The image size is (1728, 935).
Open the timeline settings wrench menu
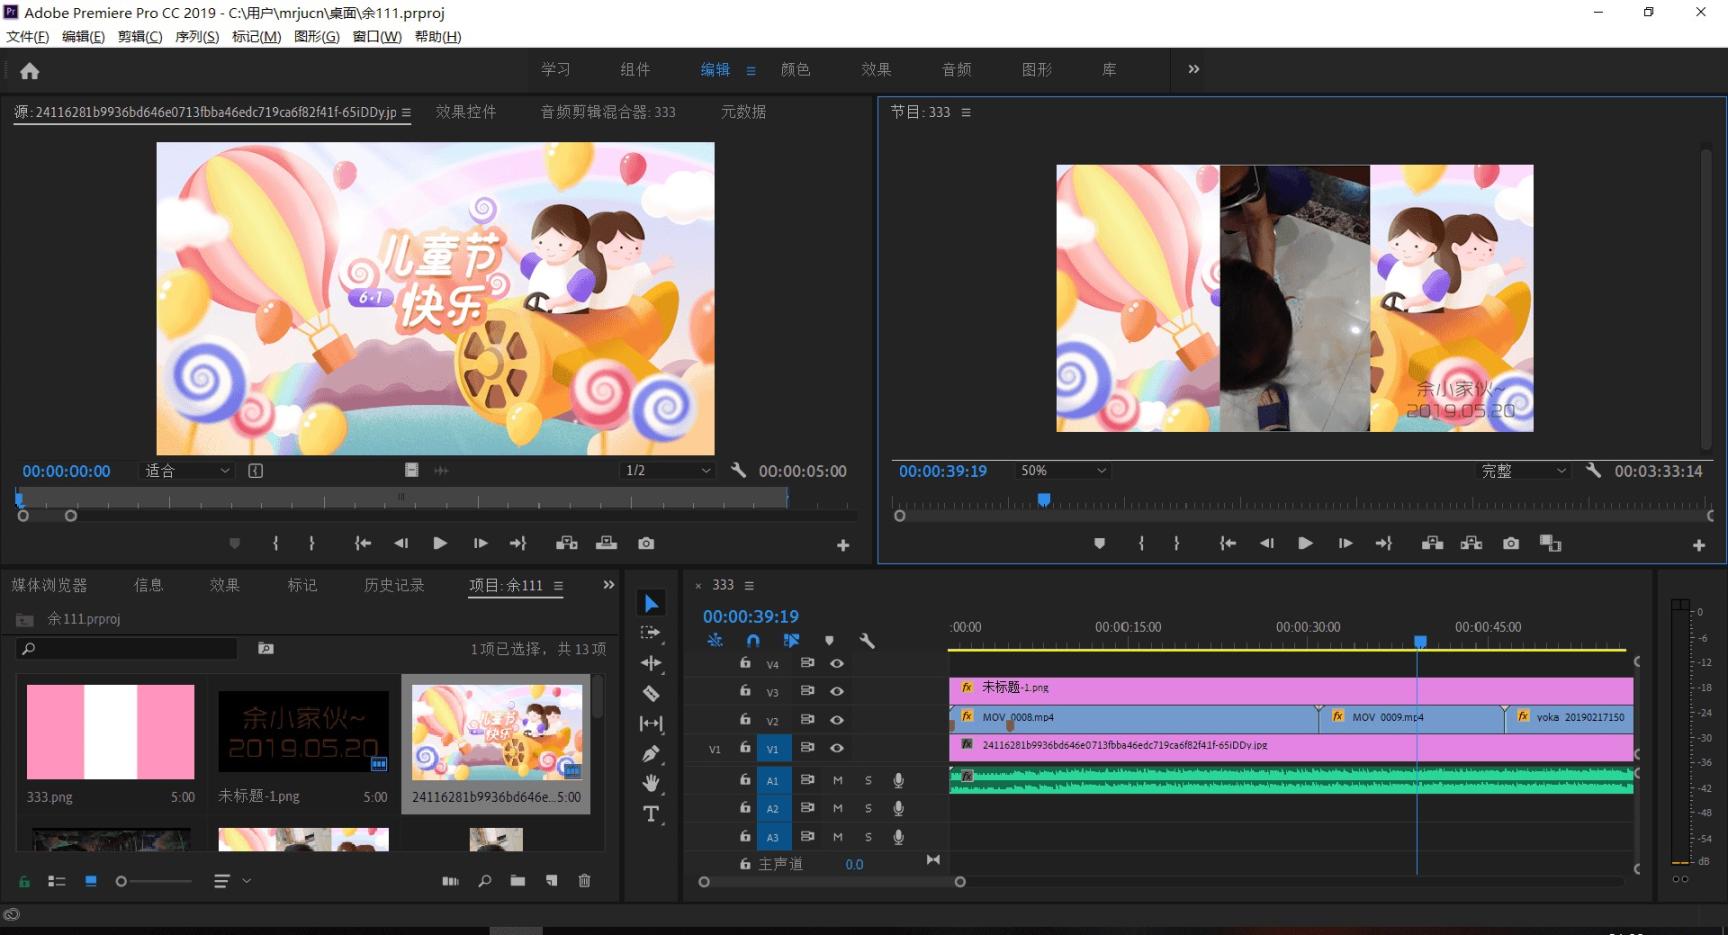pos(868,640)
